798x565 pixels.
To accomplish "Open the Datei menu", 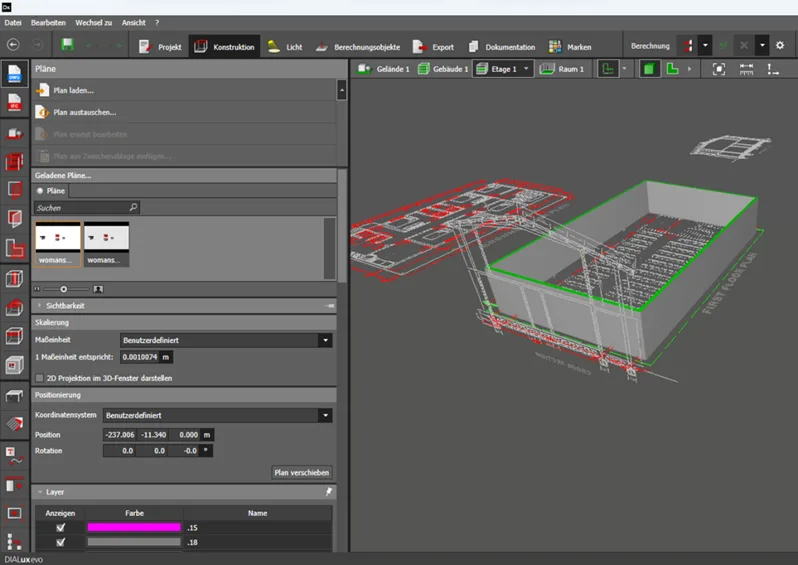I will 13,22.
